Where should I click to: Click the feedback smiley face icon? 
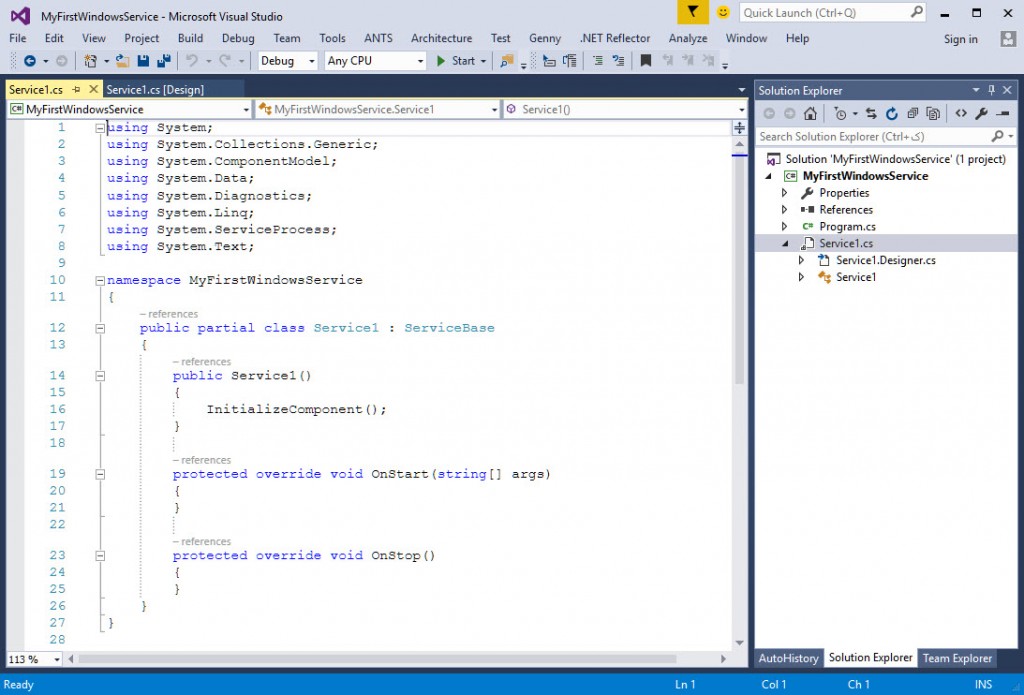(x=723, y=12)
